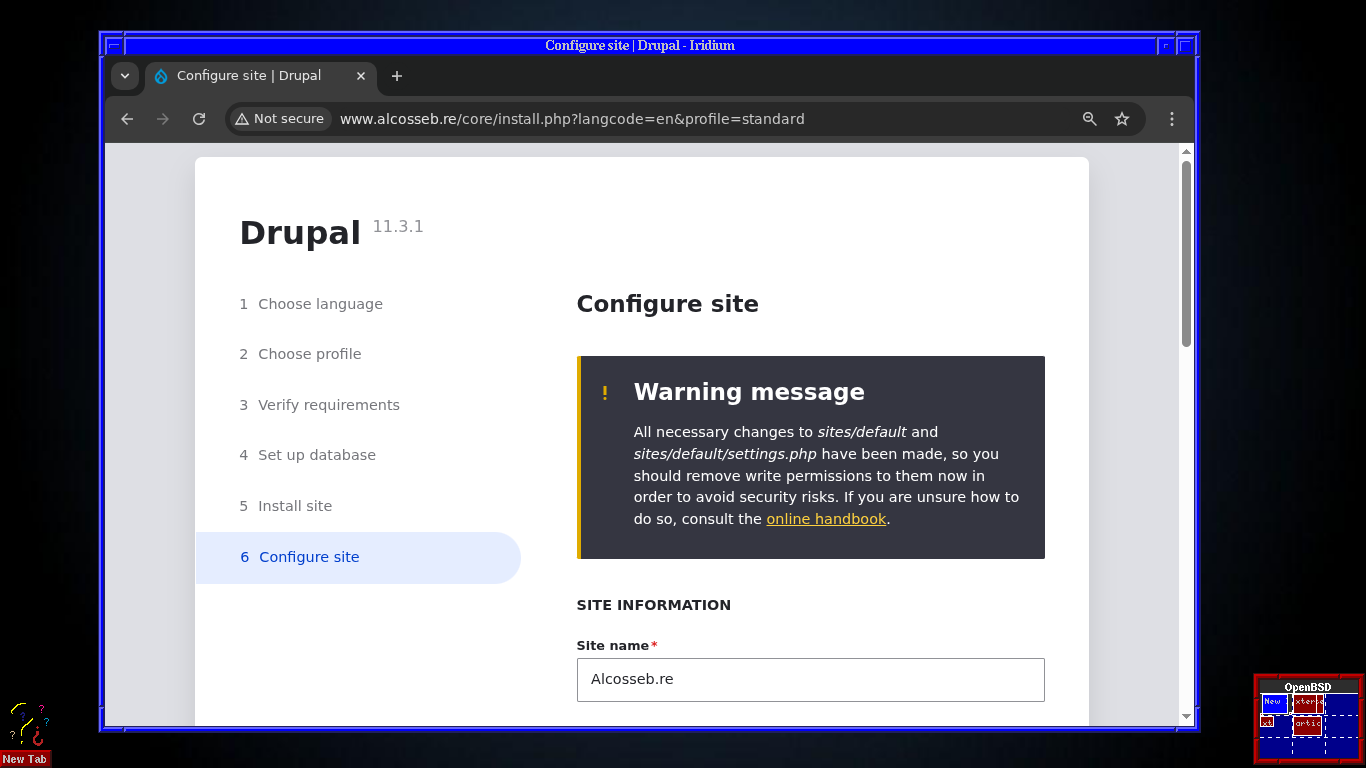Focus the blue New window in the pager
The width and height of the screenshot is (1366, 768).
coord(1275,703)
